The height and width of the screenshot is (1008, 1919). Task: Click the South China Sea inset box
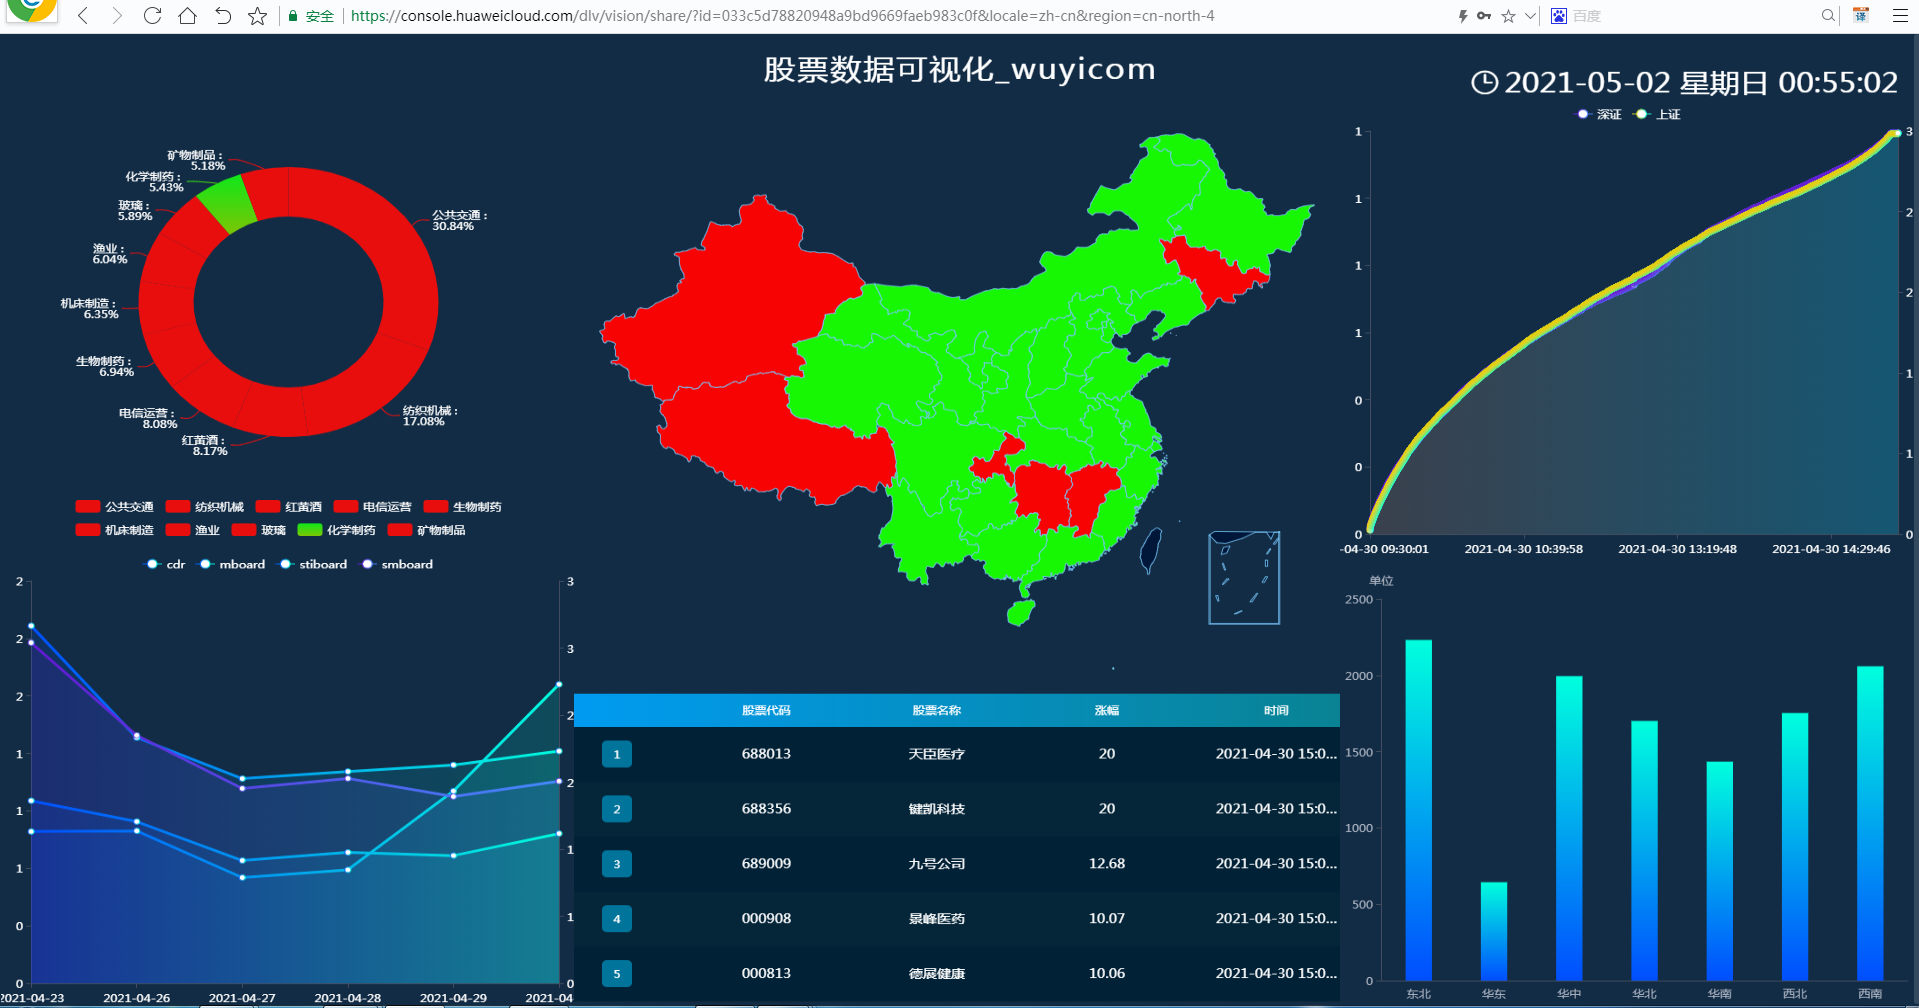click(x=1244, y=578)
